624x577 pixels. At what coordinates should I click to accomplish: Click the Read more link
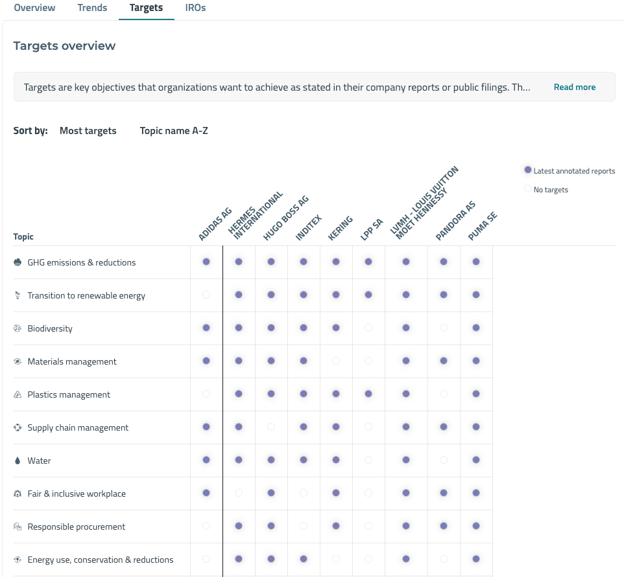[x=574, y=87]
